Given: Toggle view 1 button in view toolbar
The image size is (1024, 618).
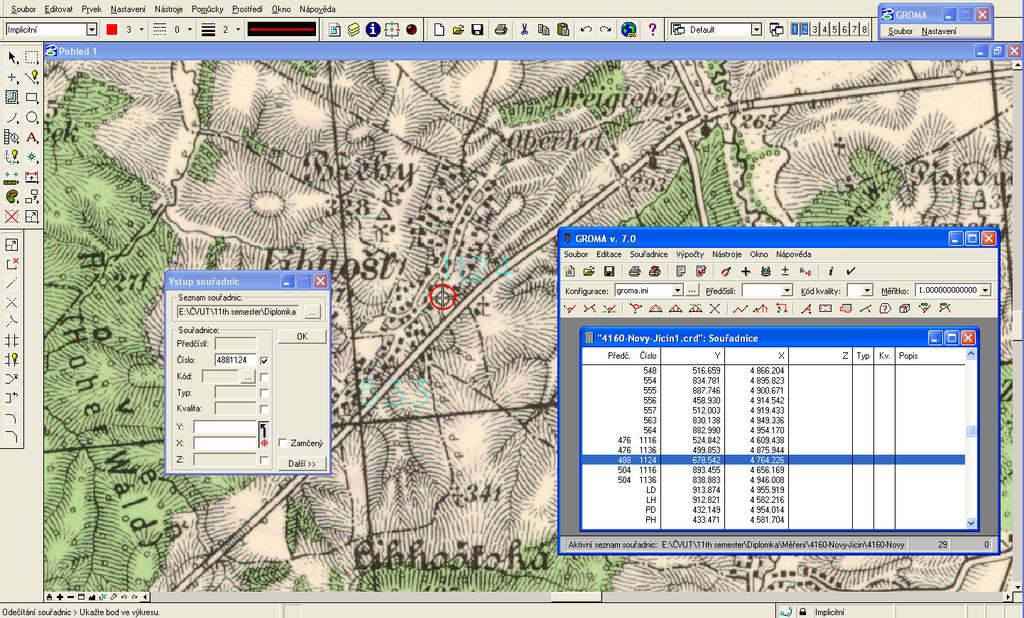Looking at the screenshot, I should click(x=795, y=29).
